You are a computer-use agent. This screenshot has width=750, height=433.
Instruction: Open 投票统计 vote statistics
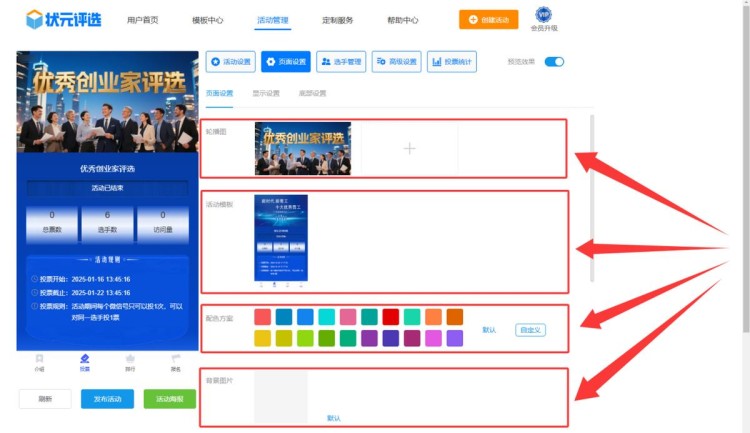(x=452, y=62)
